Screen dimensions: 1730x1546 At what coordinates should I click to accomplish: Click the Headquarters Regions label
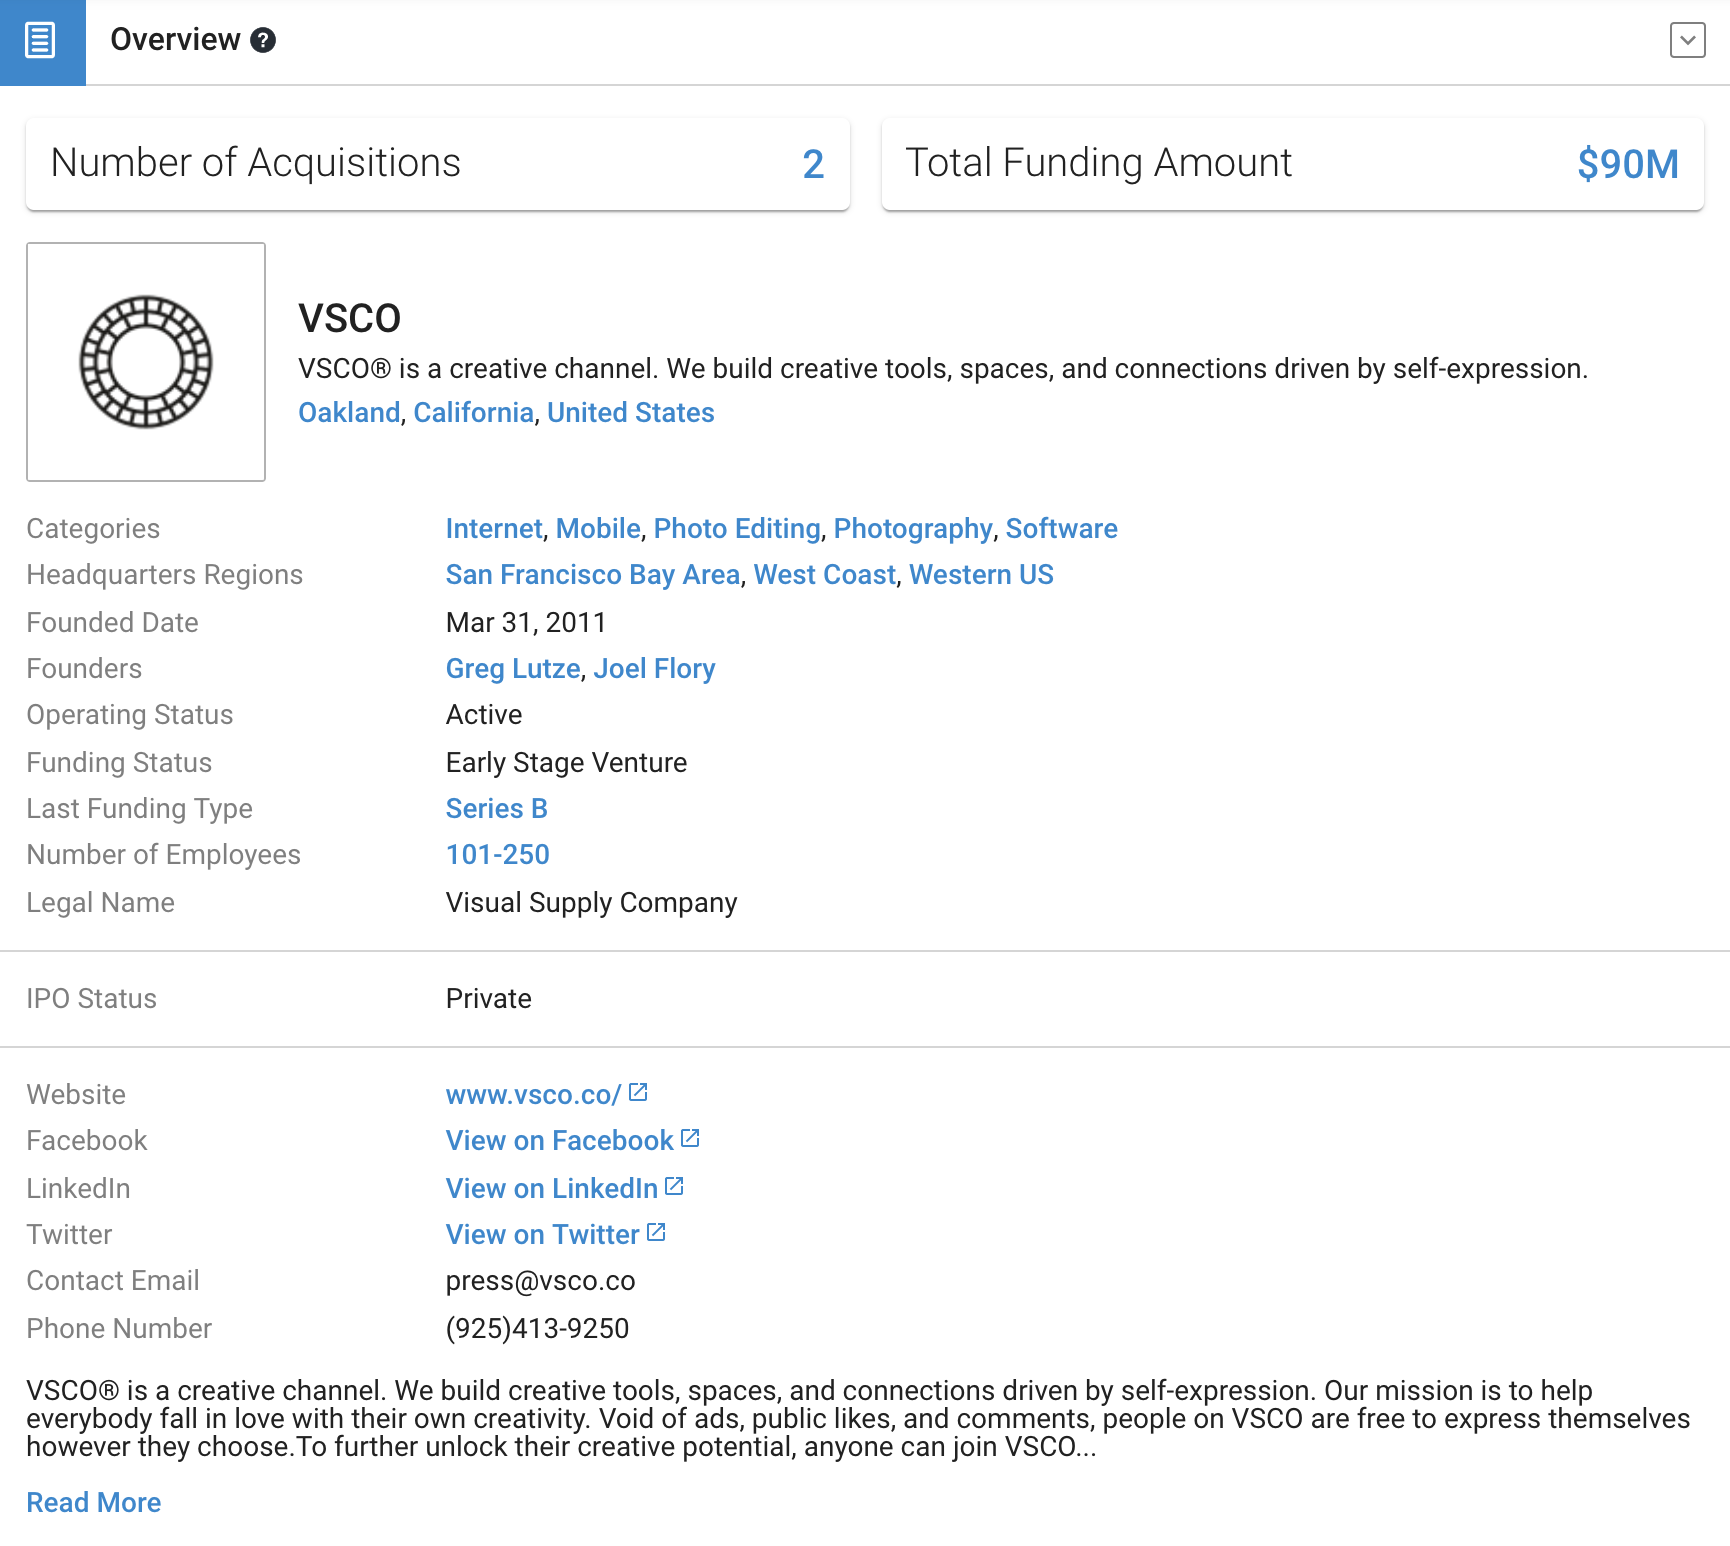pos(164,575)
